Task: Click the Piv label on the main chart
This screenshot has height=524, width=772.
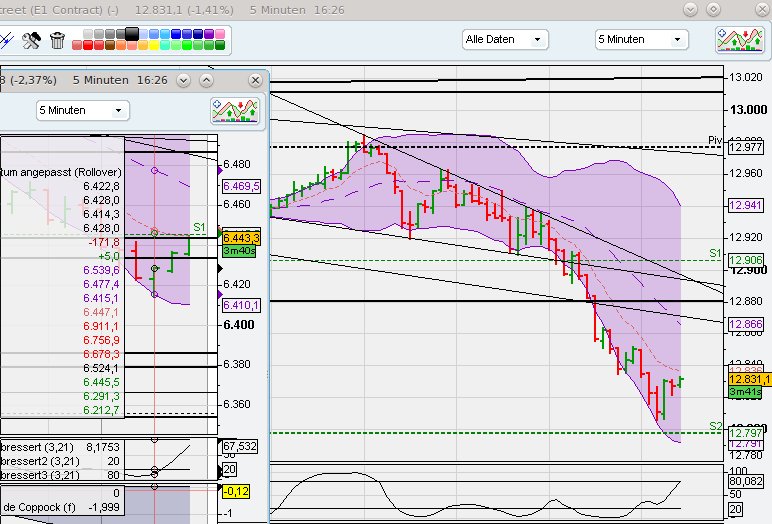Action: point(715,140)
